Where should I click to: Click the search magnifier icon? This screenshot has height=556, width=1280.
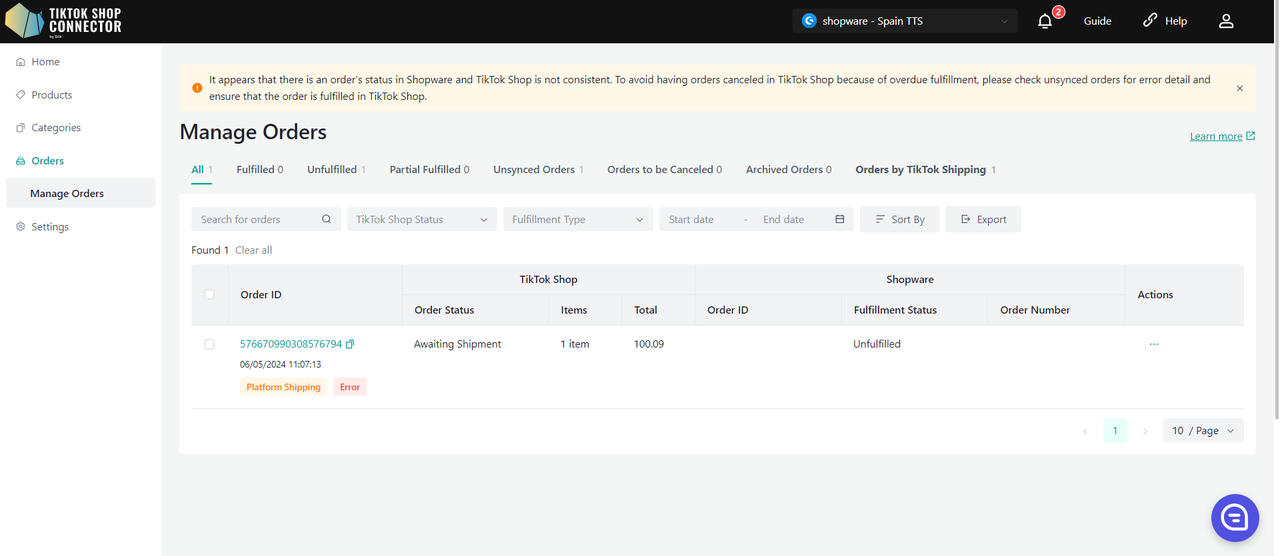[326, 219]
